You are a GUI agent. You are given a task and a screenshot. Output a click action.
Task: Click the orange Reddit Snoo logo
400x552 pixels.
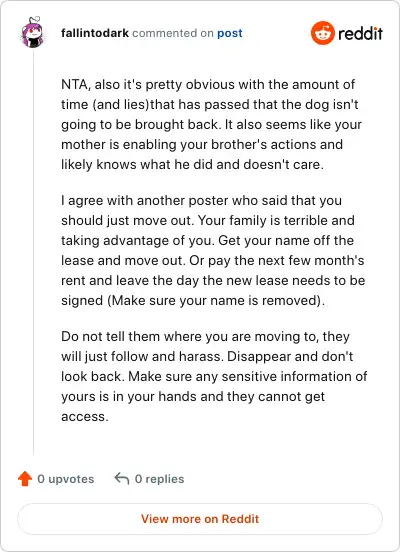(x=323, y=33)
